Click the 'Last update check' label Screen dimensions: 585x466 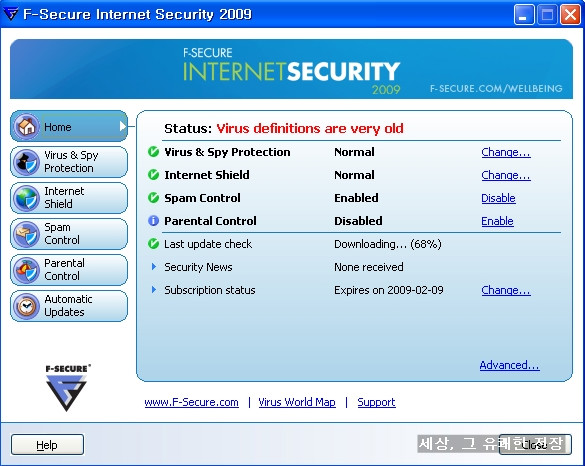[x=208, y=244]
